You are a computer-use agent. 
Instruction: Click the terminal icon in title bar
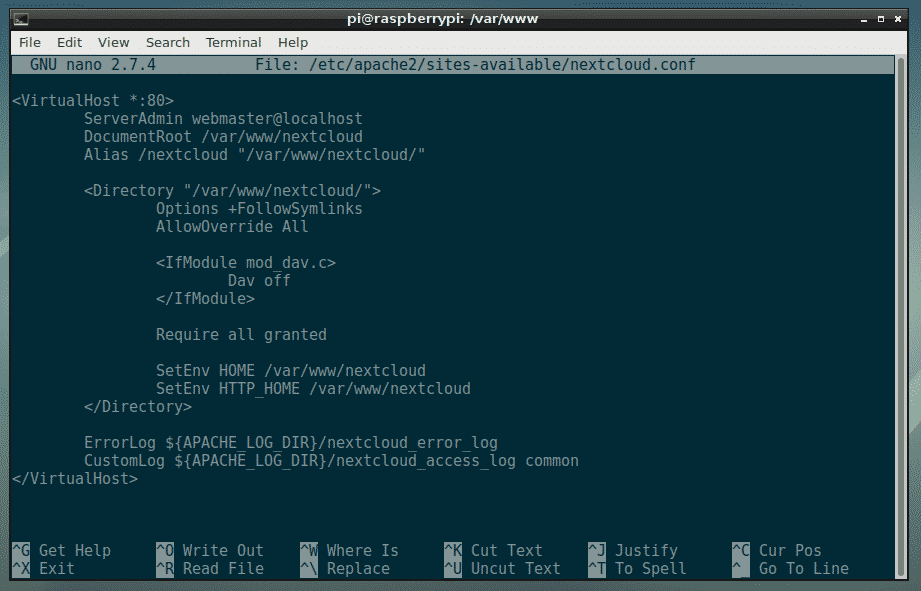21,19
